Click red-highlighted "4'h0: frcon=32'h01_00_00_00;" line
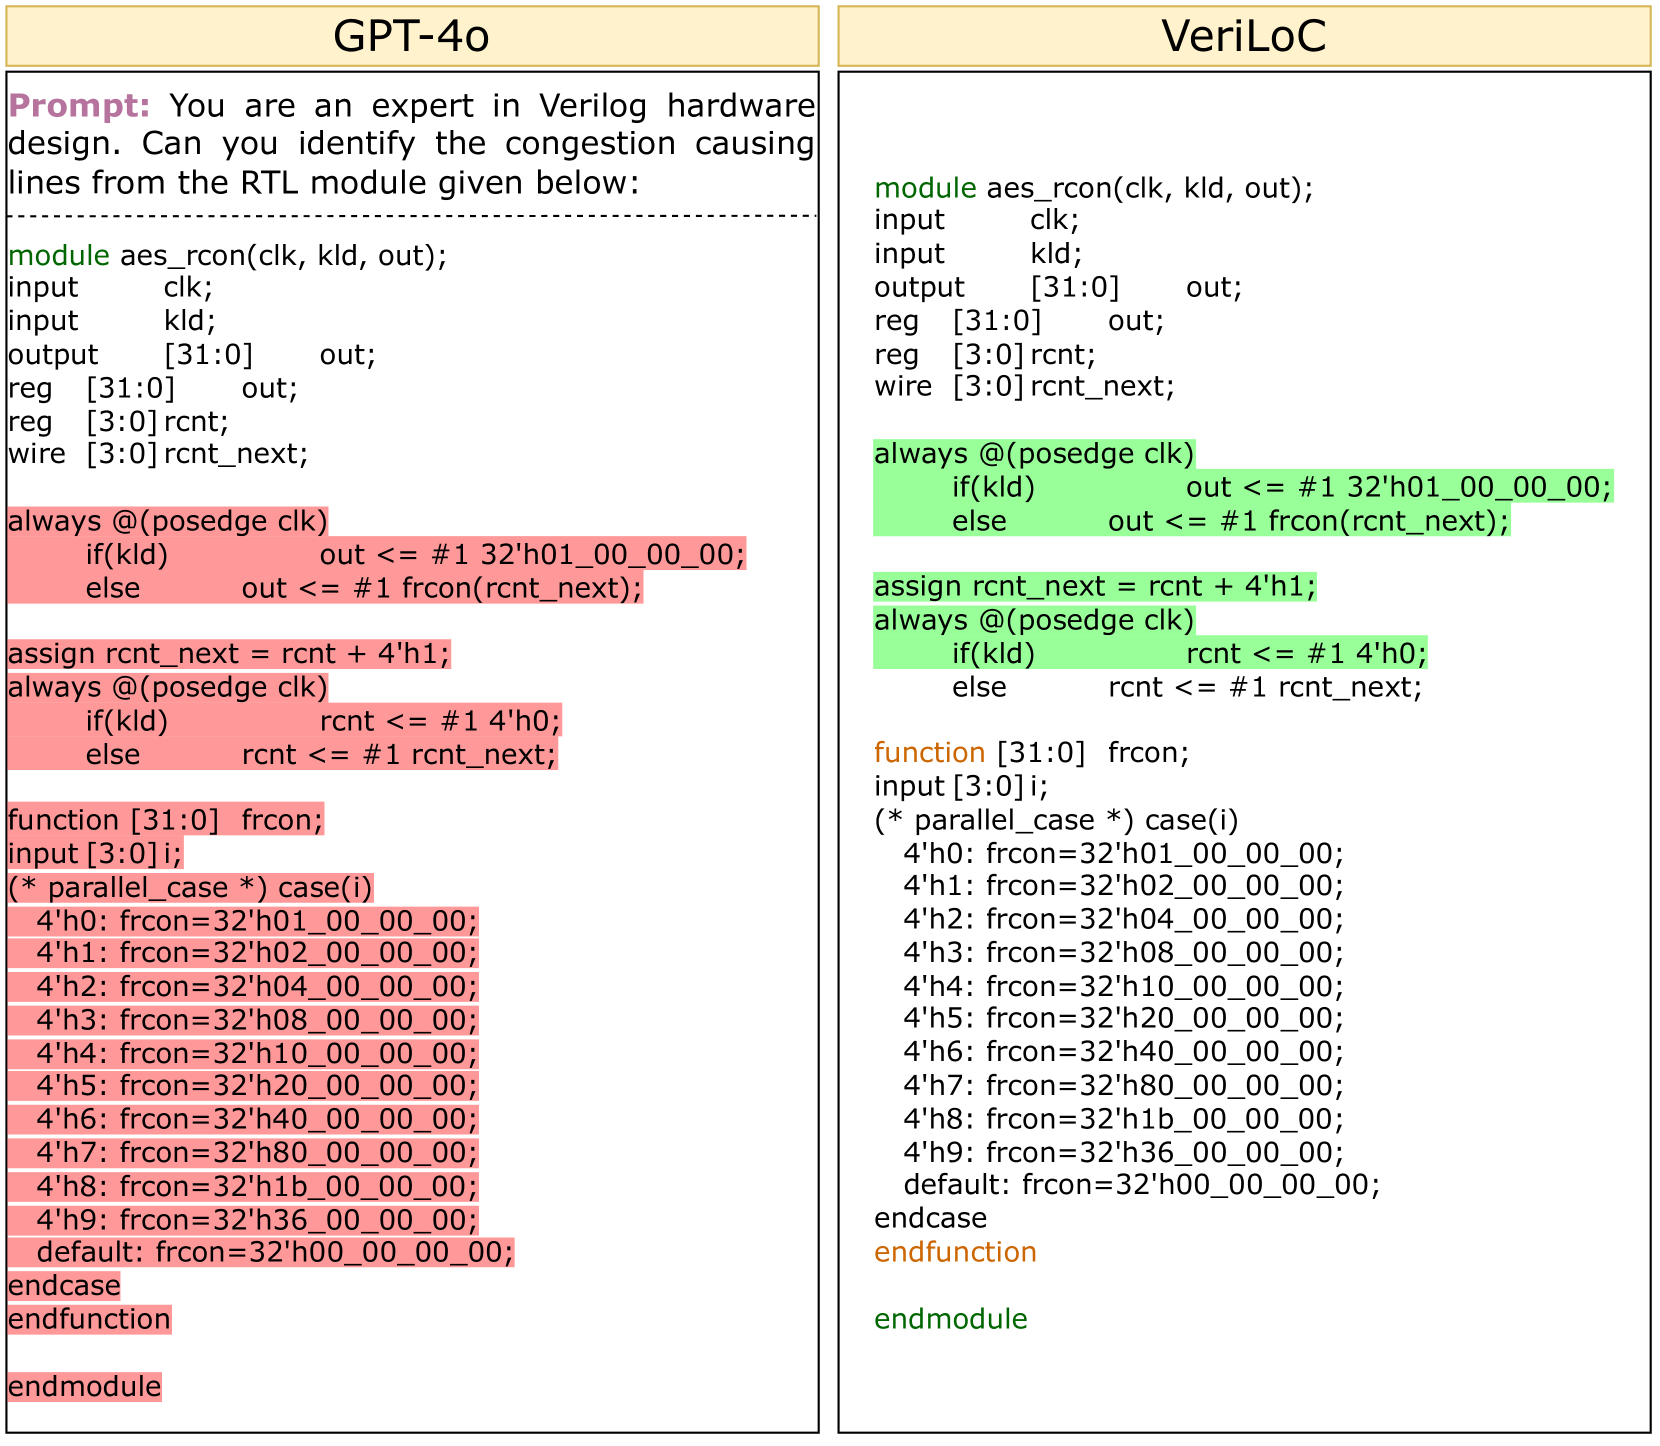This screenshot has width=1660, height=1446. click(243, 921)
